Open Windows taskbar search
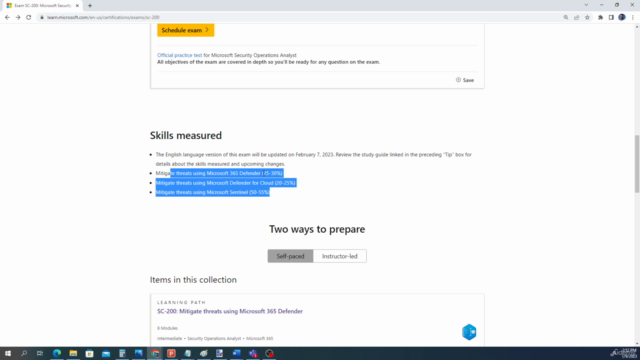Viewport: 640px width, 360px height. click(x=24, y=353)
